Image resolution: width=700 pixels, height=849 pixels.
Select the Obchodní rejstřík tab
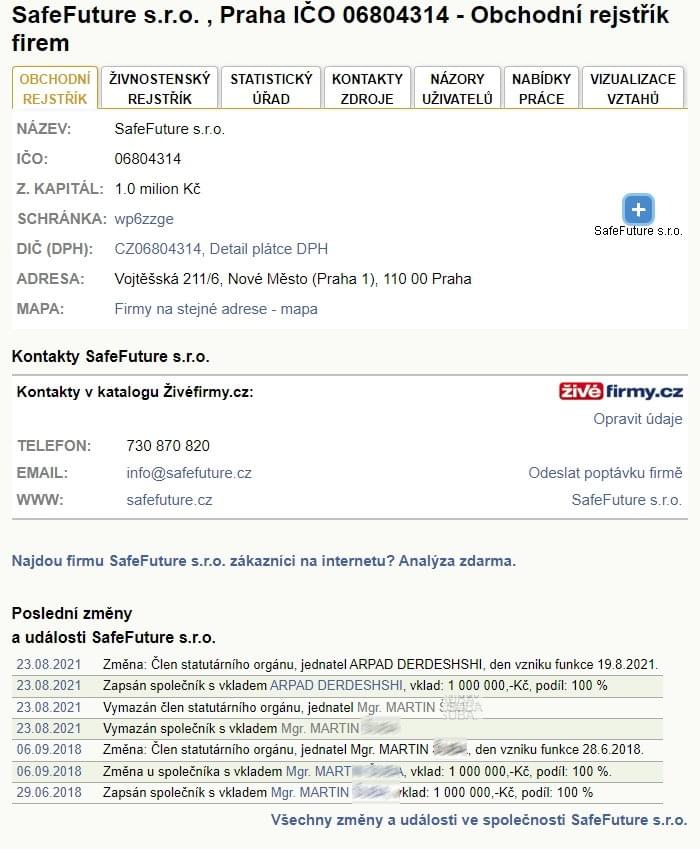pyautogui.click(x=55, y=89)
